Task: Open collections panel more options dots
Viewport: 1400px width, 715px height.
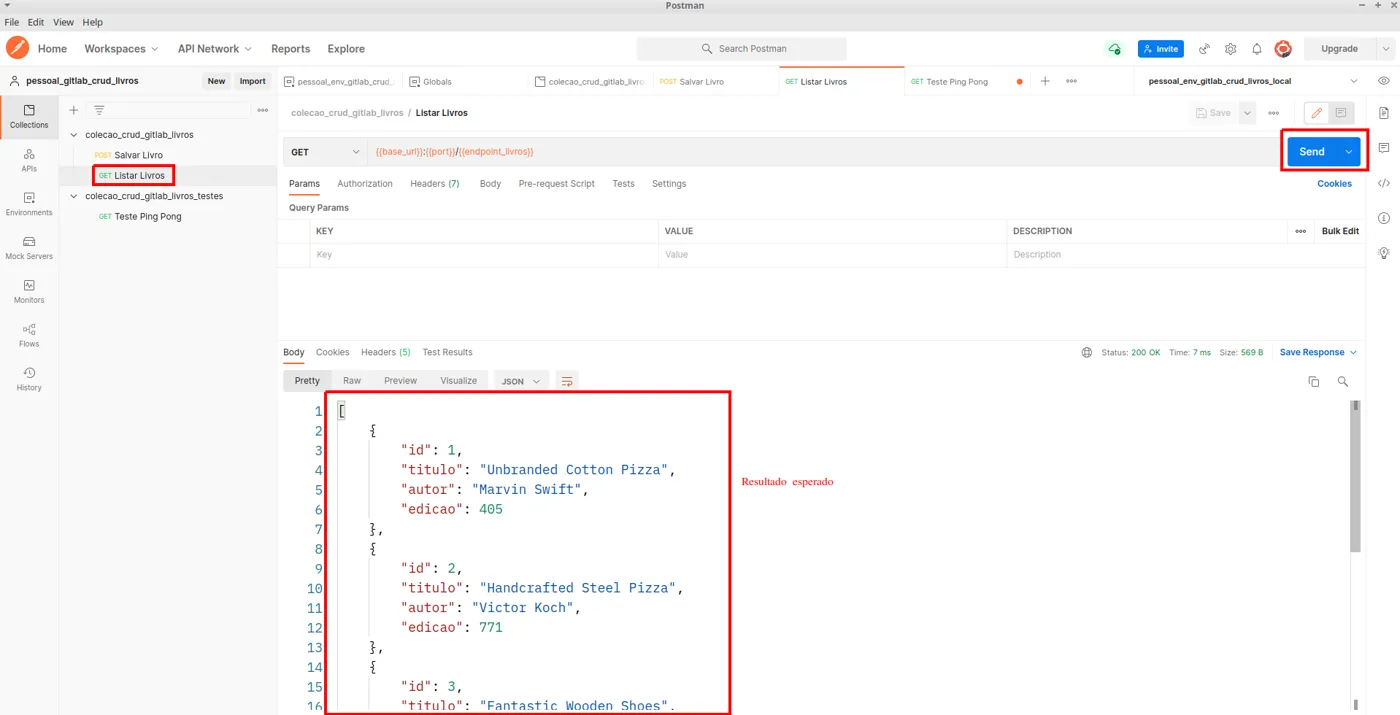Action: coord(263,110)
